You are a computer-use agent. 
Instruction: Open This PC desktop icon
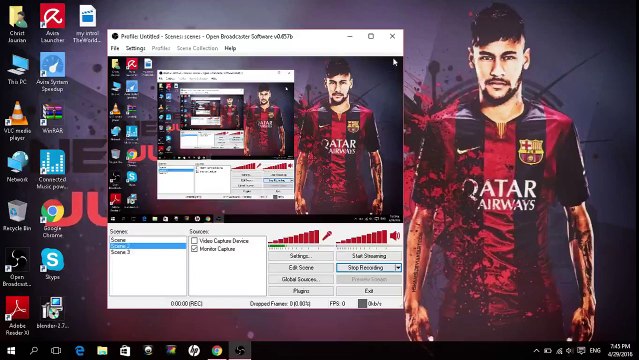[x=17, y=70]
